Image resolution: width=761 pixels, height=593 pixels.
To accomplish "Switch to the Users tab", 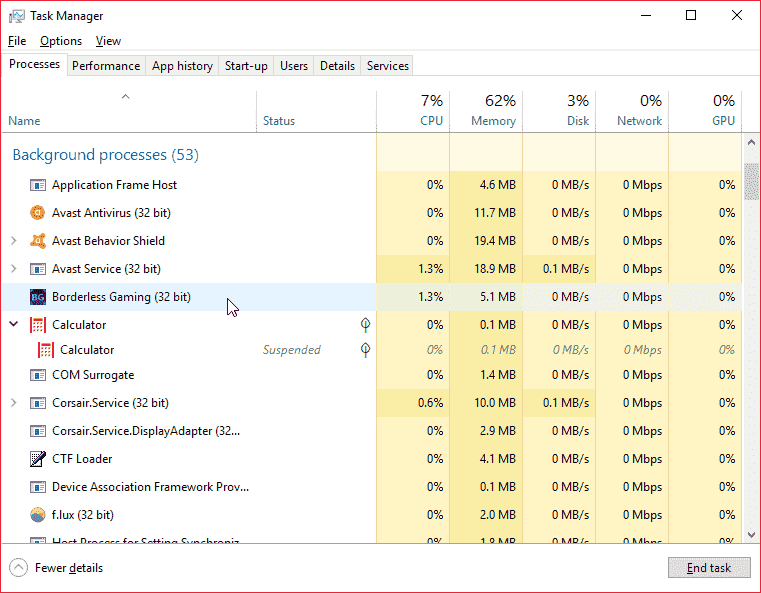I will pos(294,66).
